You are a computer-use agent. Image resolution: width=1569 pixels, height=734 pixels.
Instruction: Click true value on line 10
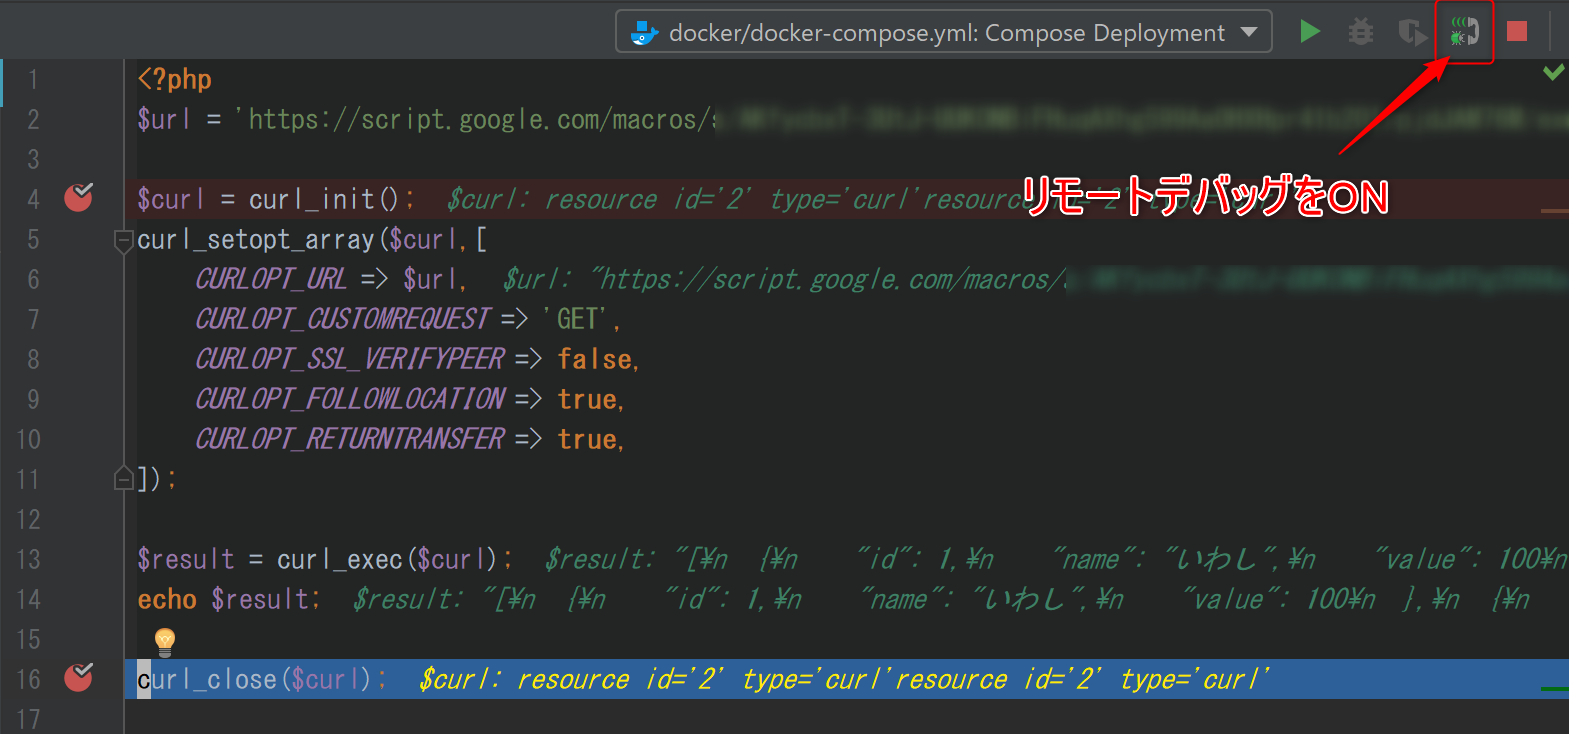pos(587,439)
